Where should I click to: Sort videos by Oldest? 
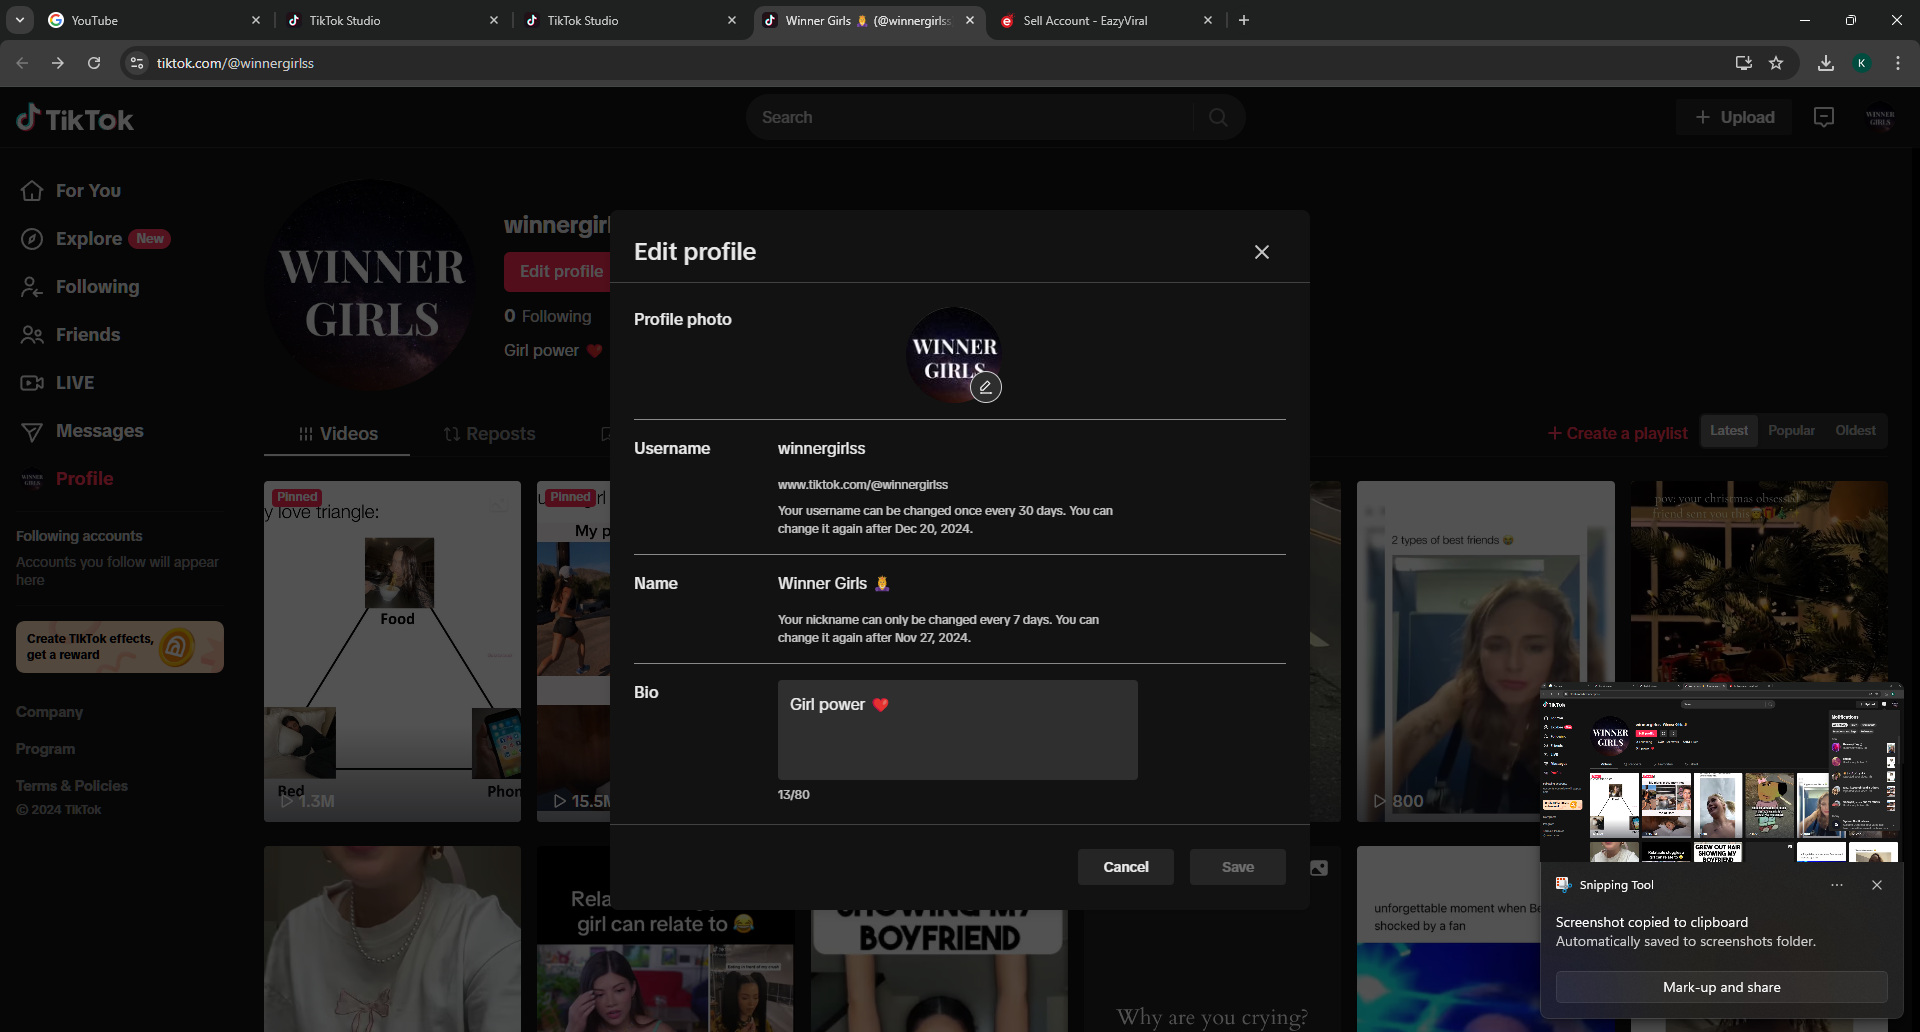tap(1855, 430)
